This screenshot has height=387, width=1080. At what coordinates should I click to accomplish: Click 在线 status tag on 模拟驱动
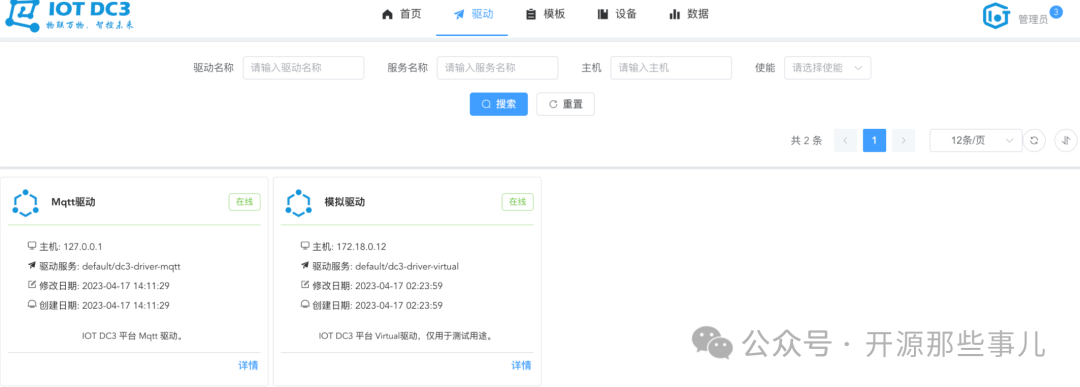pos(517,202)
